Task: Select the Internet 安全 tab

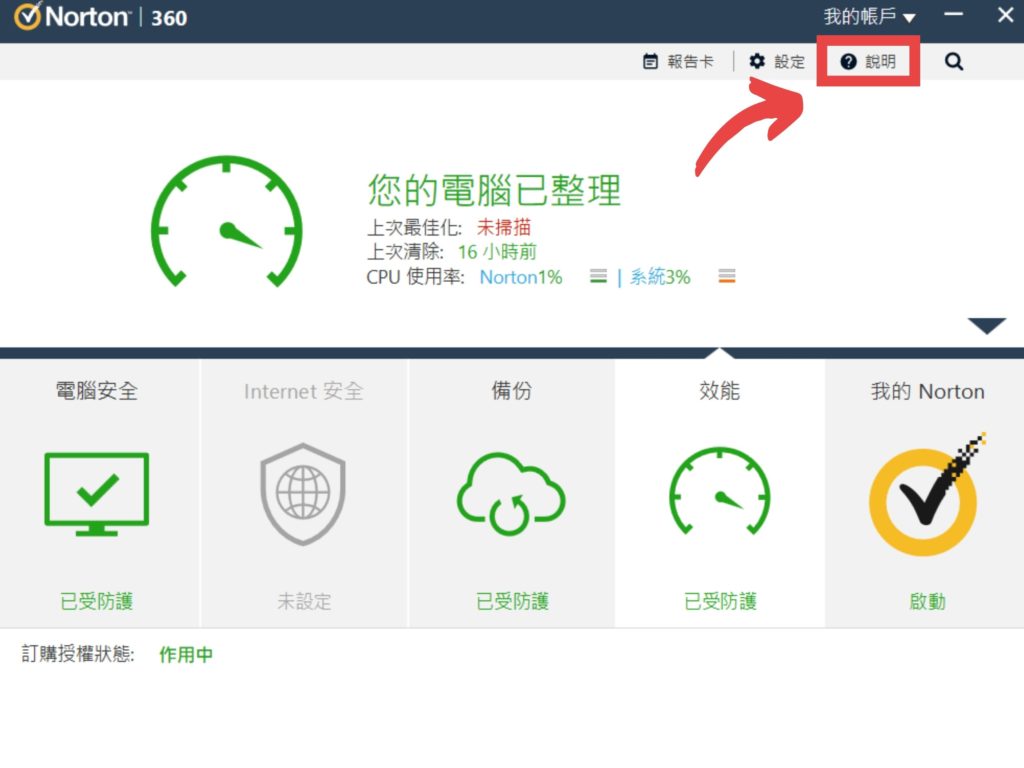Action: [x=304, y=493]
